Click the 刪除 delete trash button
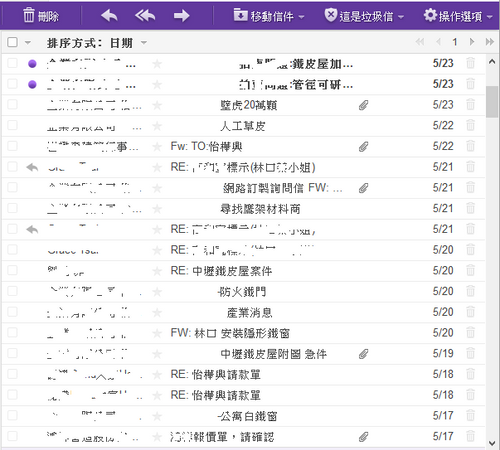 pos(41,16)
